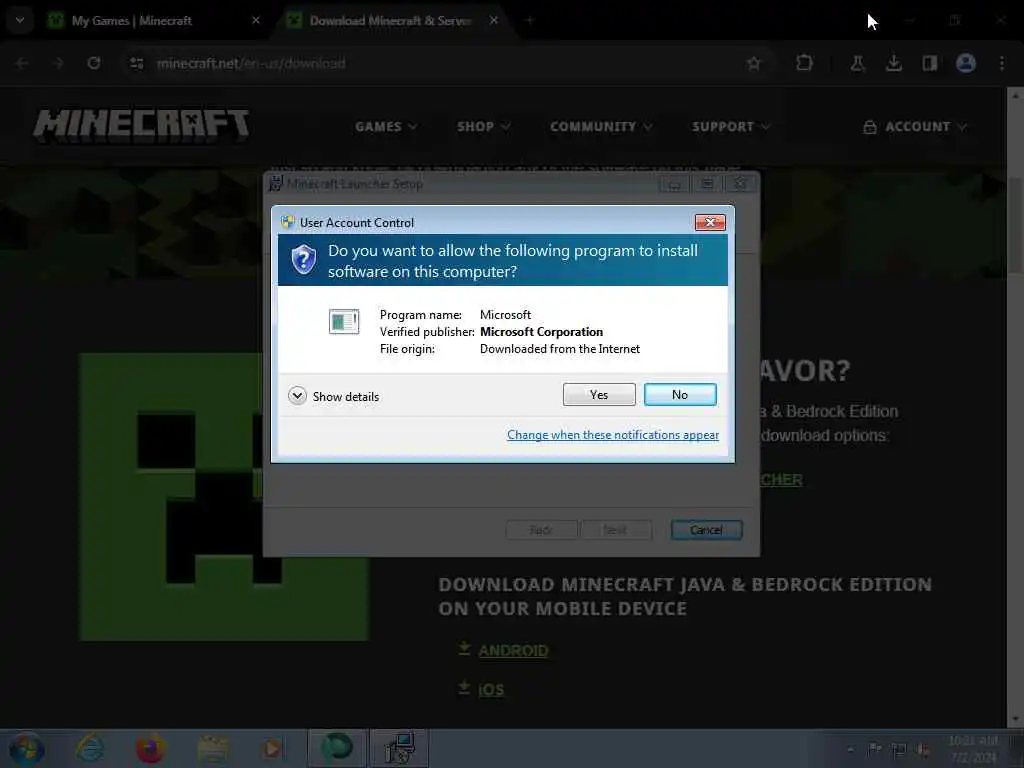Bookmark this page with the star icon

(x=754, y=63)
